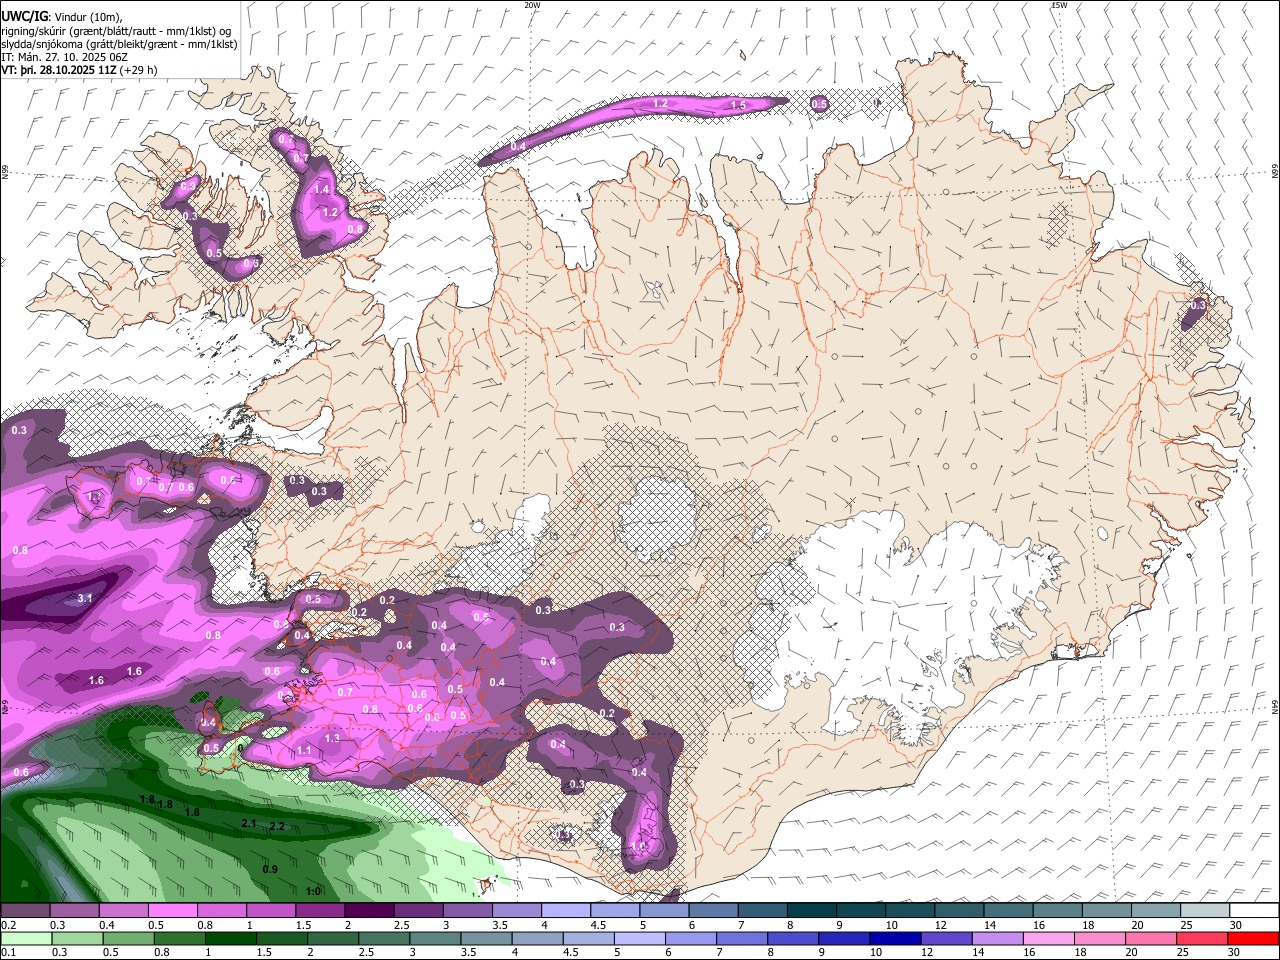This screenshot has width=1280, height=960.
Task: Click the 1.1 value on southwest peninsula
Action: (x=304, y=750)
